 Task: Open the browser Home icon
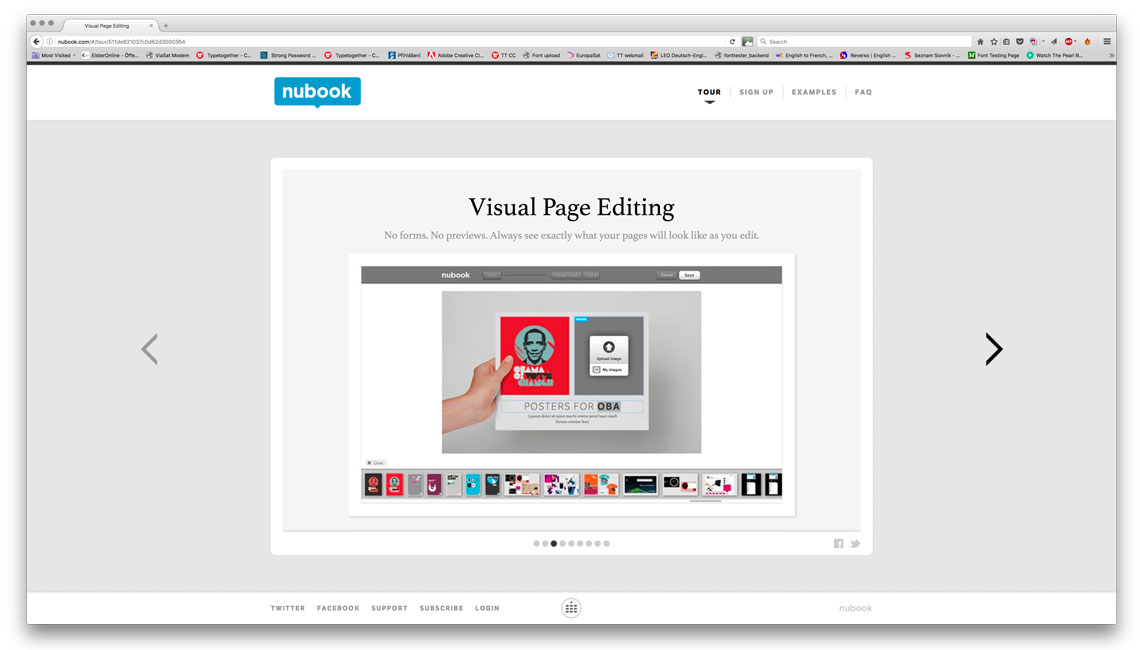tap(980, 41)
